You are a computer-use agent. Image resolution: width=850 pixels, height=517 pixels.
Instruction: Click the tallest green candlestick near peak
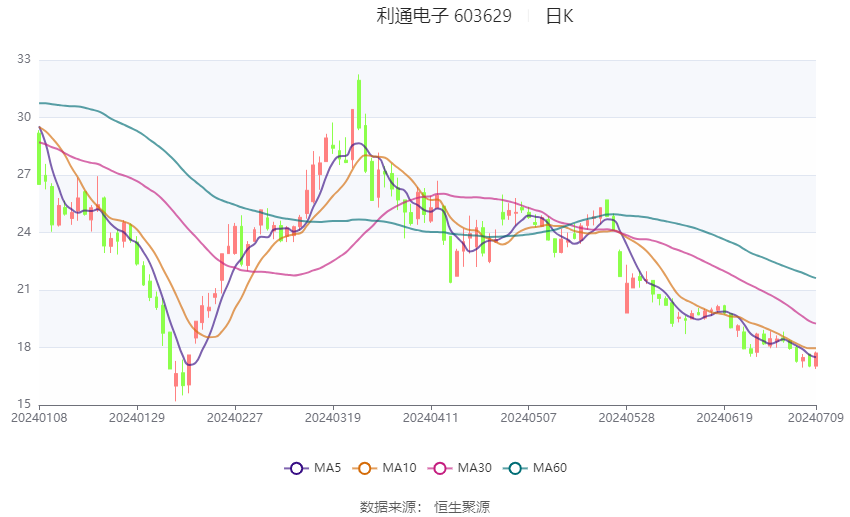coord(359,105)
